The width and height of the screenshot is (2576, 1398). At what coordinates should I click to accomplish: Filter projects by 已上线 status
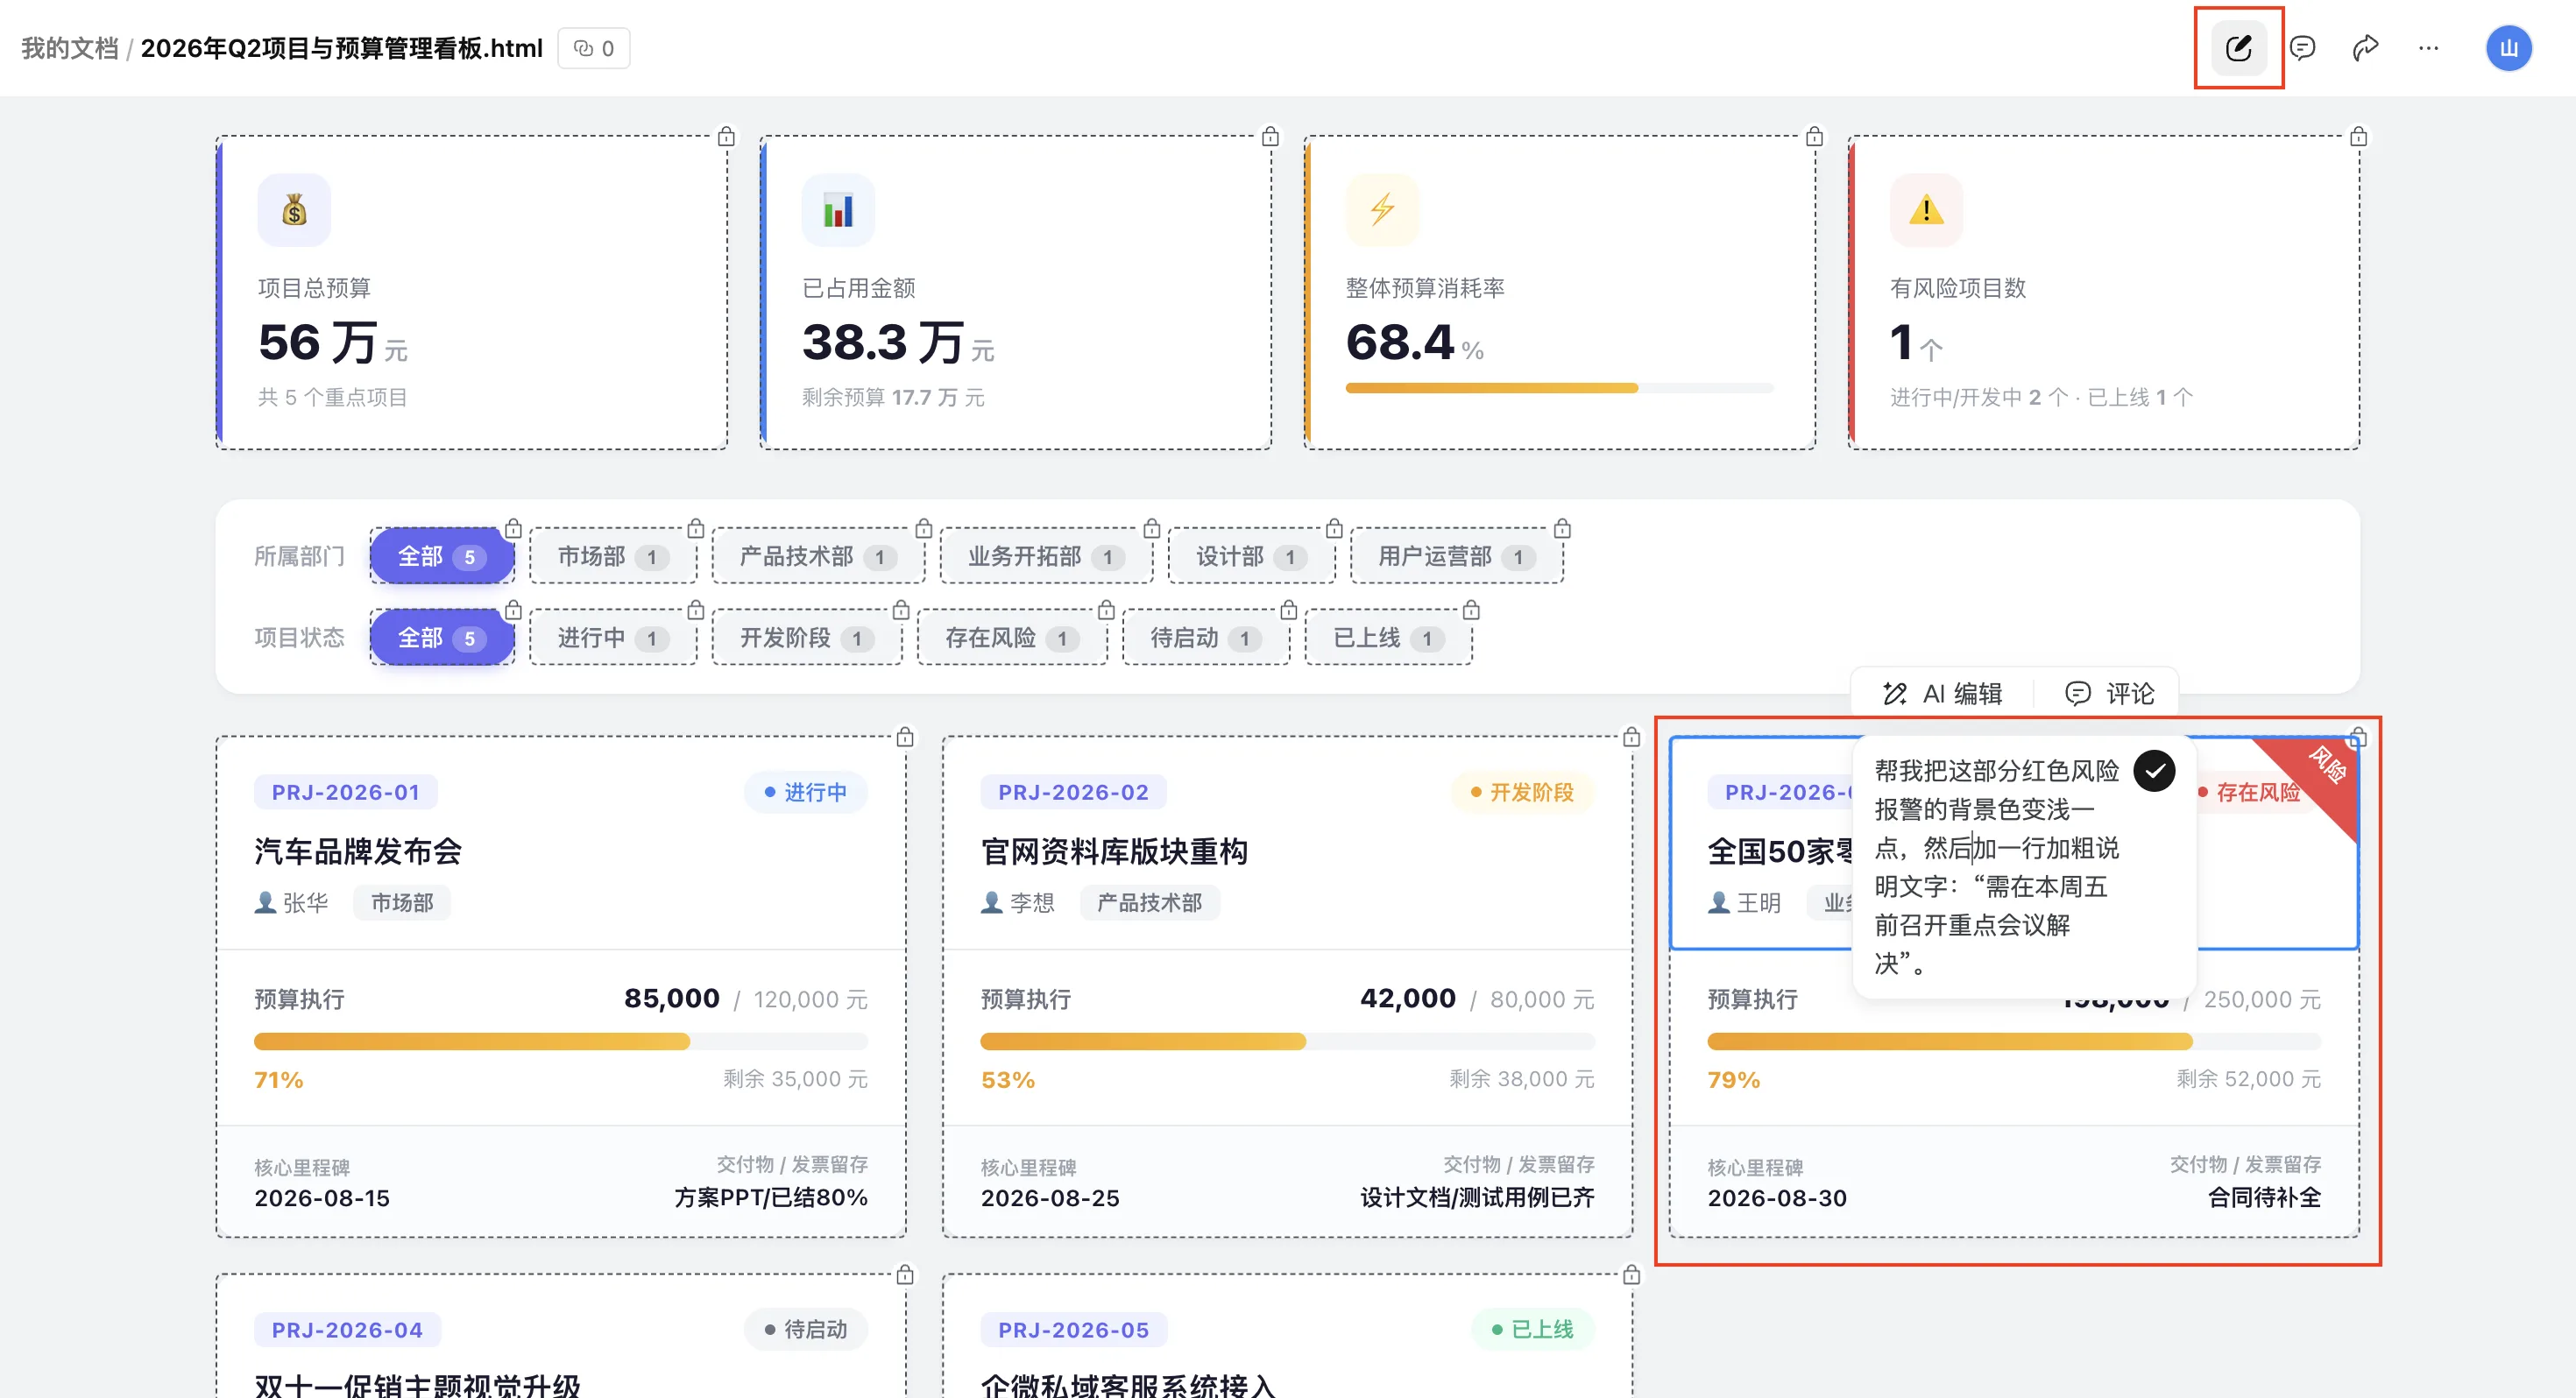click(1388, 638)
